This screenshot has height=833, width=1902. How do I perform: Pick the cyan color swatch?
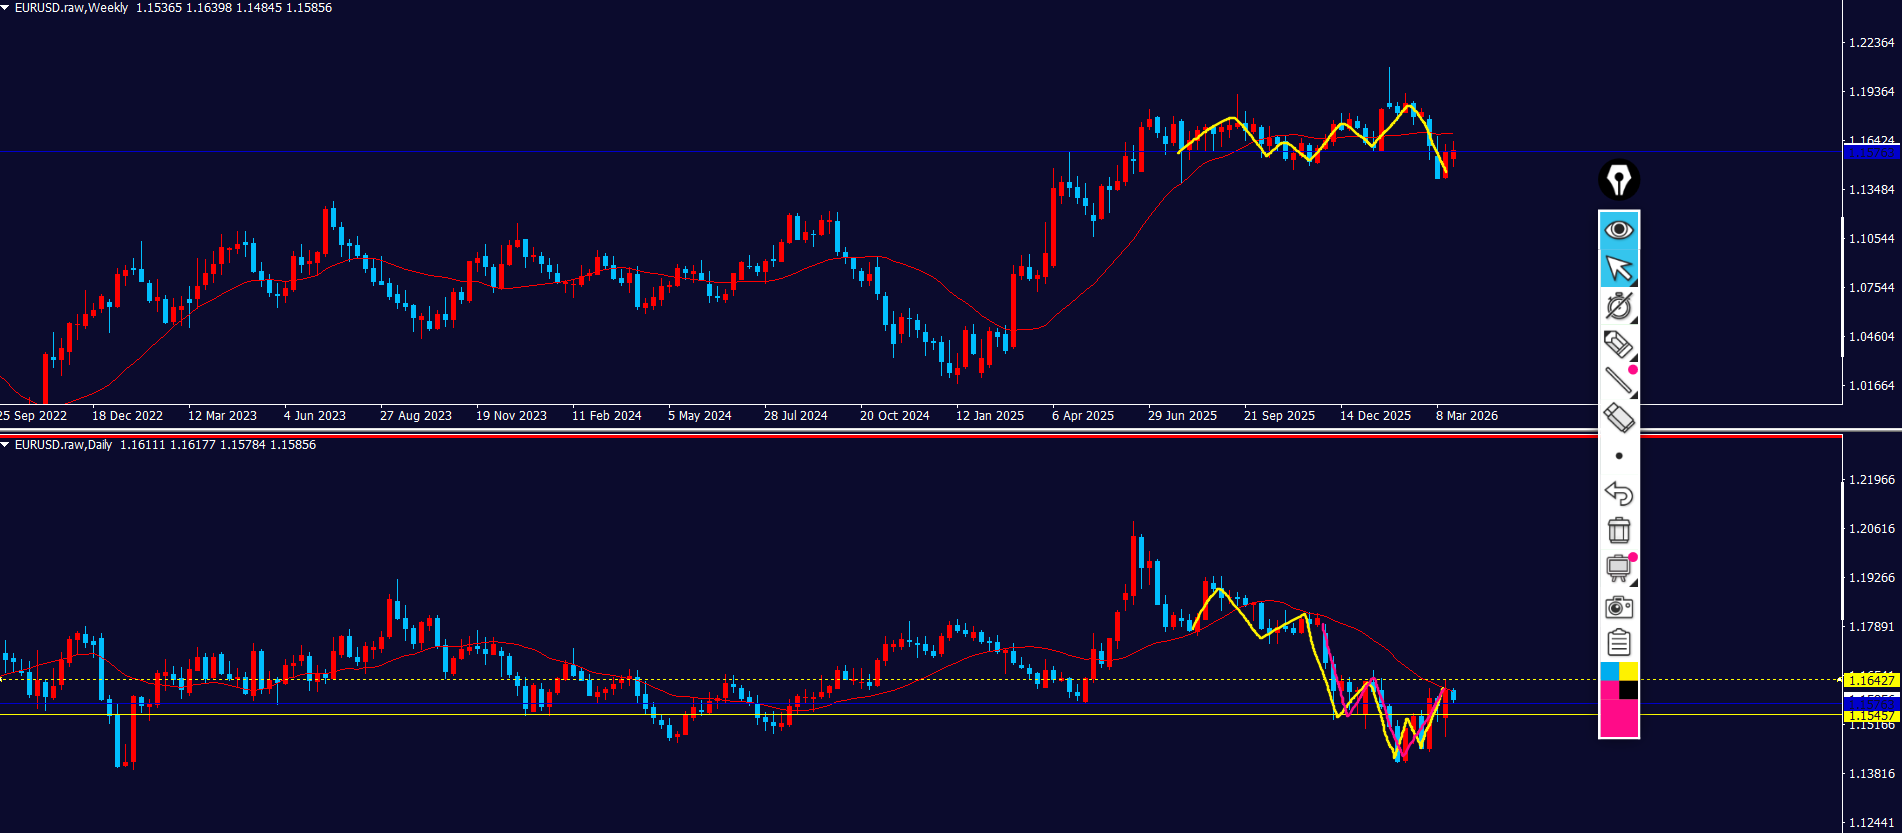click(x=1609, y=671)
